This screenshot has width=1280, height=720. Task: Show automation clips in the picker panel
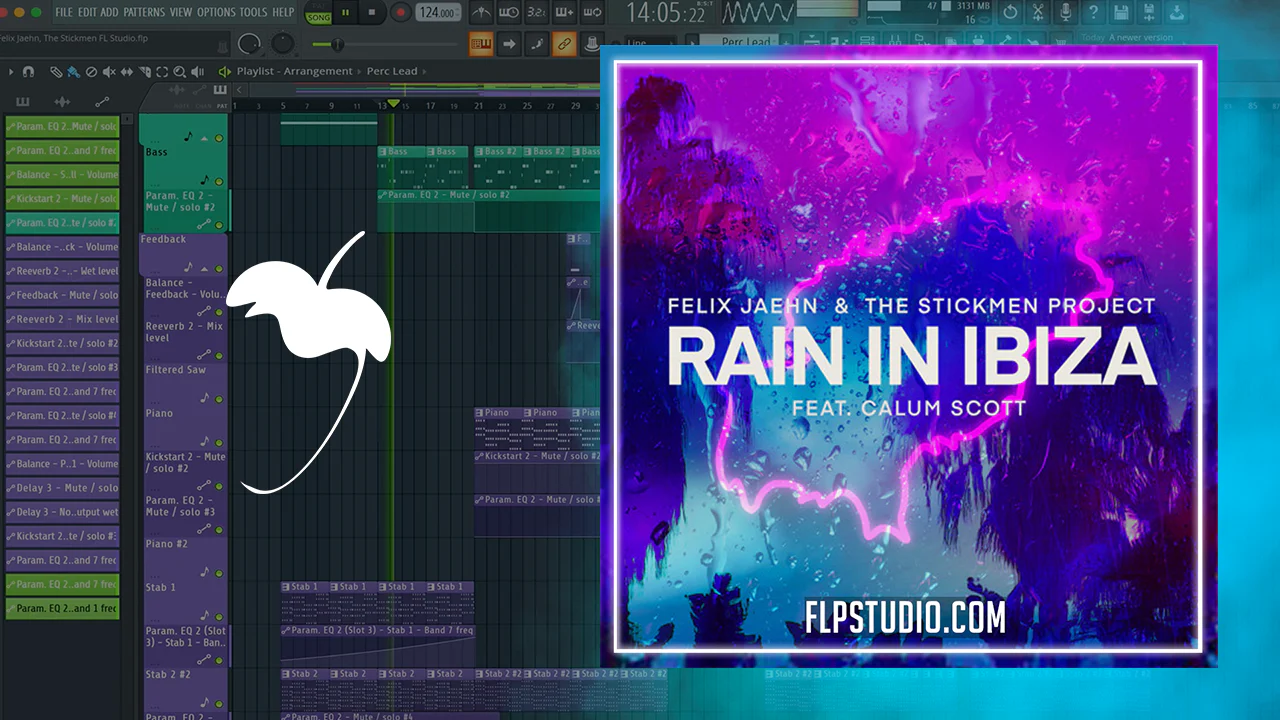click(x=102, y=102)
